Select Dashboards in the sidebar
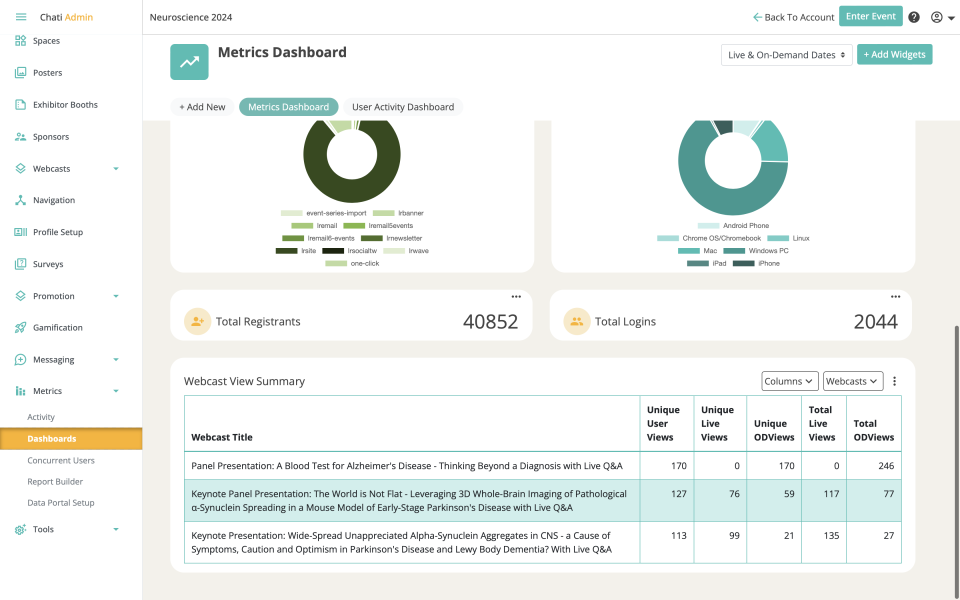Image resolution: width=960 pixels, height=600 pixels. pos(71,438)
